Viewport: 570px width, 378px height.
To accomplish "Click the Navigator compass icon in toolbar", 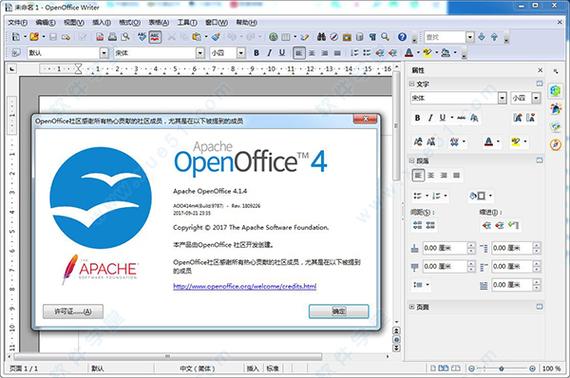I will click(x=334, y=37).
